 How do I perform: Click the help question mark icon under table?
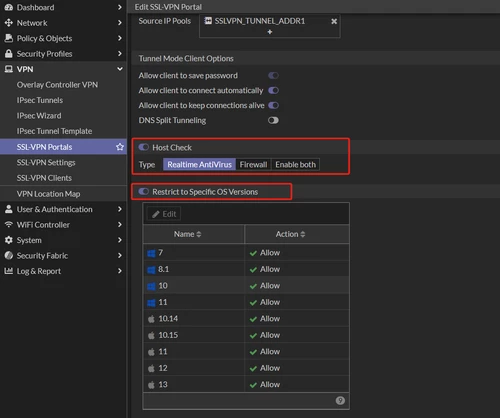coord(340,400)
